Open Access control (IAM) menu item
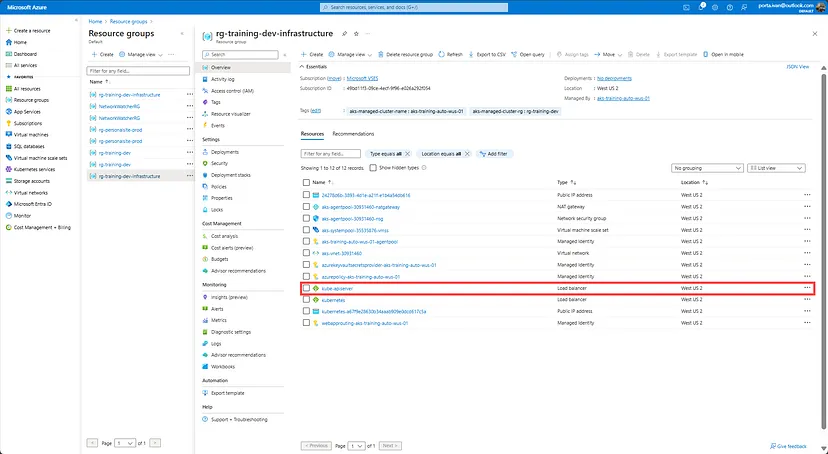 pos(232,91)
